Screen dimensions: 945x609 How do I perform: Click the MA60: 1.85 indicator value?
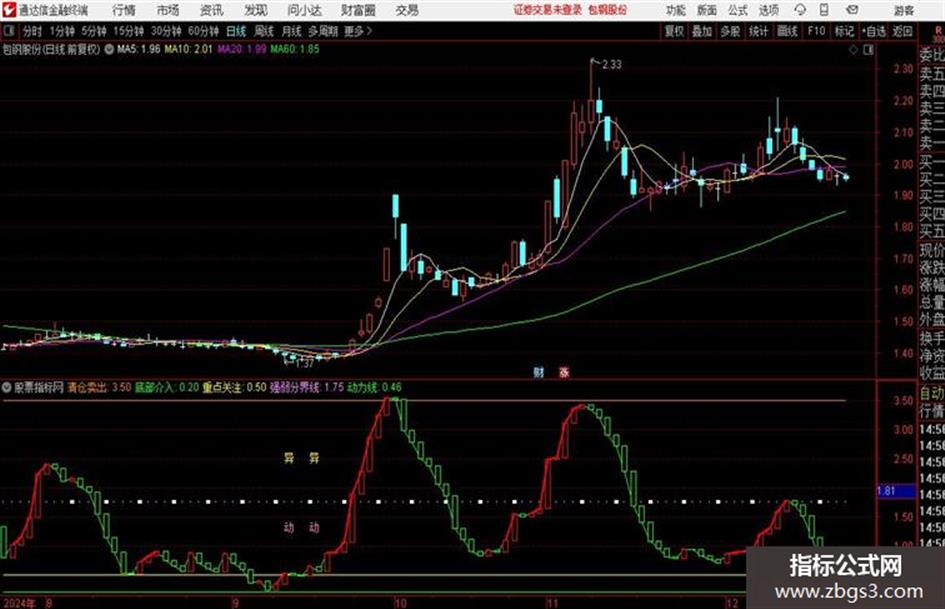(x=295, y=49)
